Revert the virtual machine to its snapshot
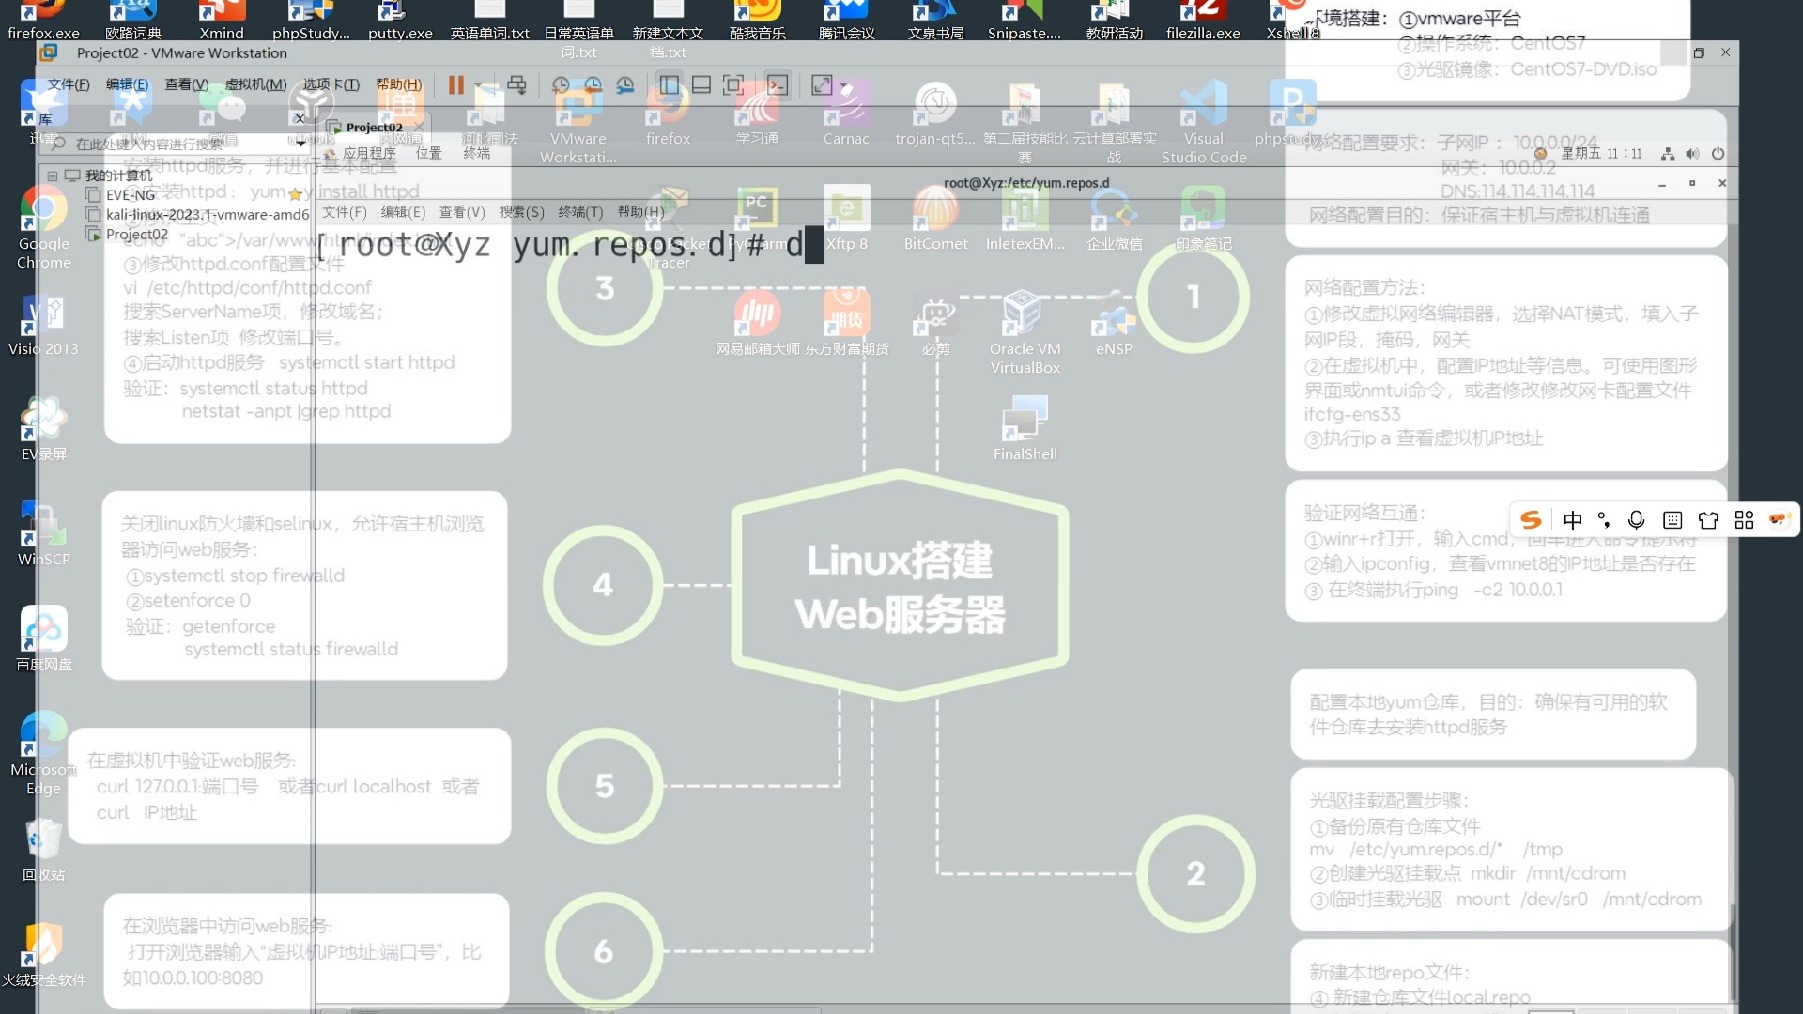The width and height of the screenshot is (1803, 1014). [593, 85]
